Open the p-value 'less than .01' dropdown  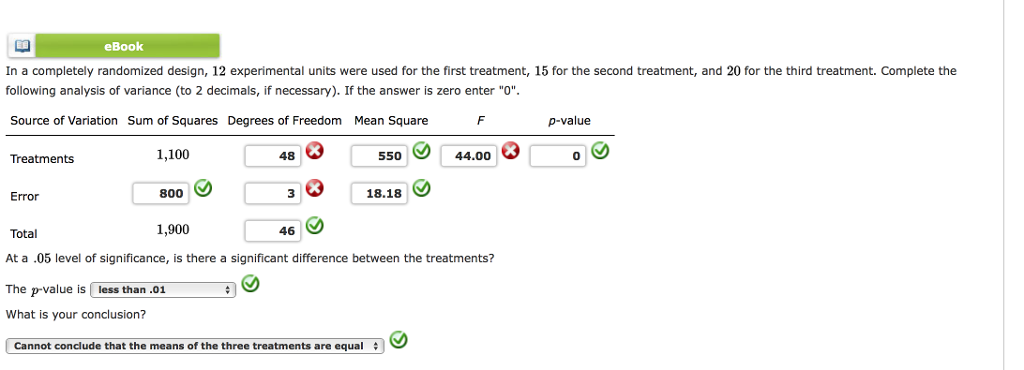(163, 290)
